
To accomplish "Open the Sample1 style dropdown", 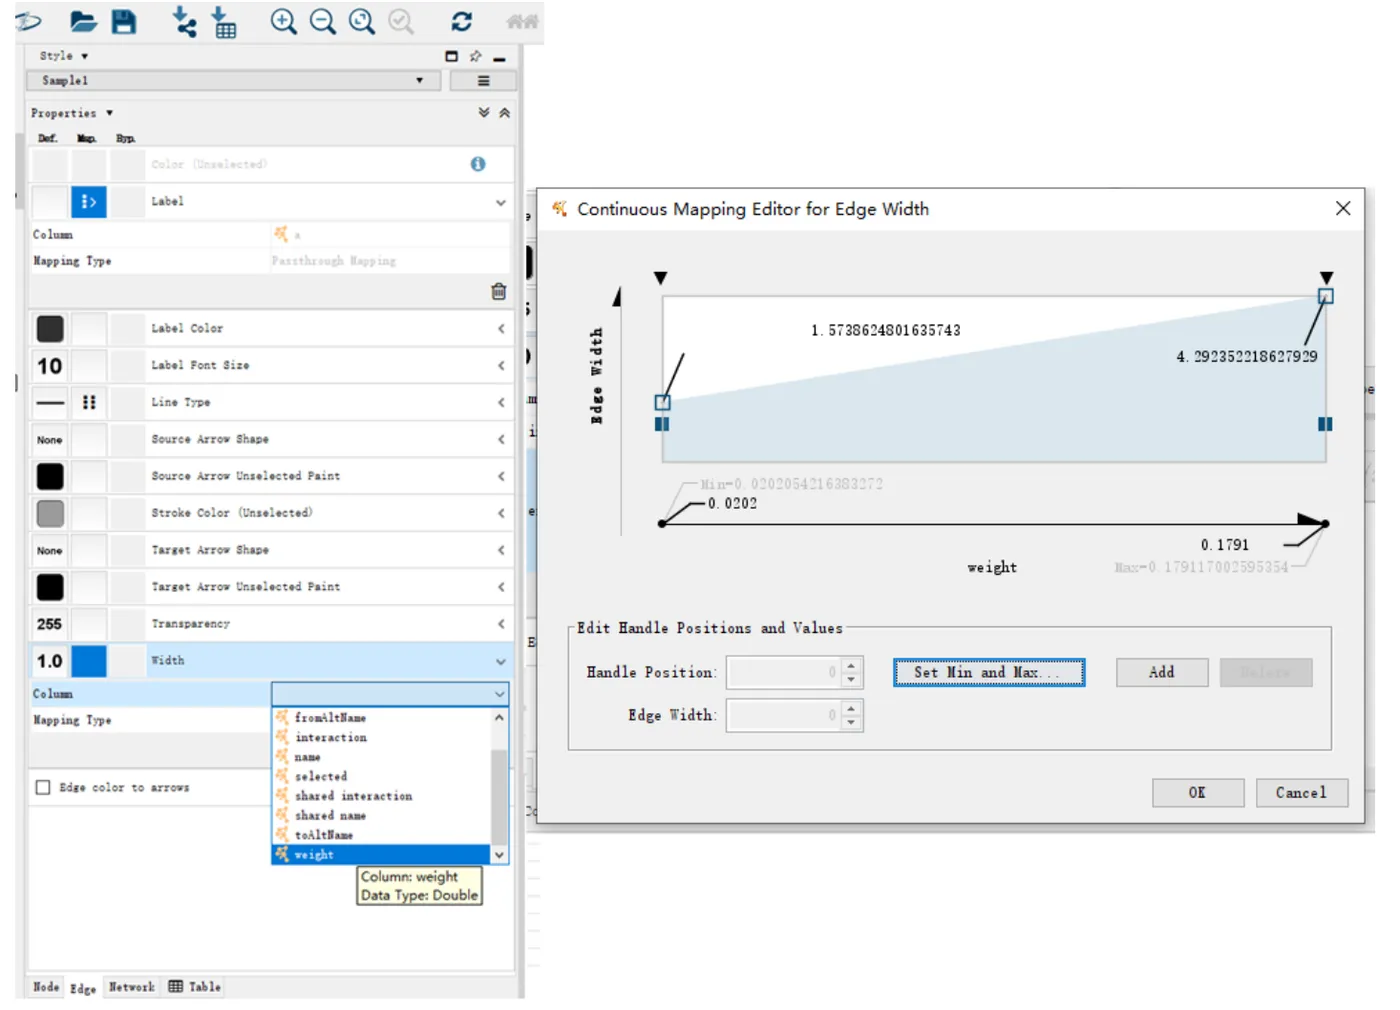I will tap(234, 81).
